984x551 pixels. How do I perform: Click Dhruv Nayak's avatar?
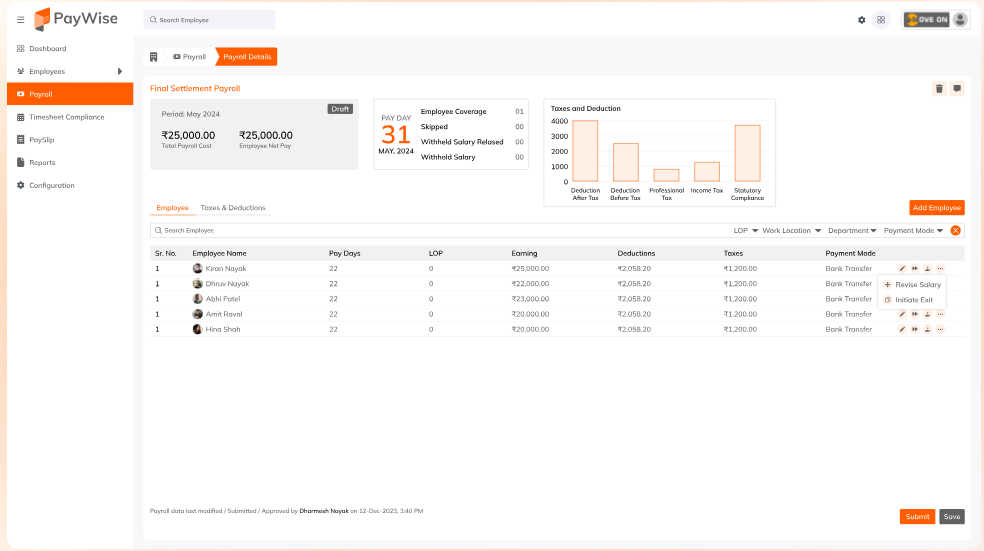198,284
